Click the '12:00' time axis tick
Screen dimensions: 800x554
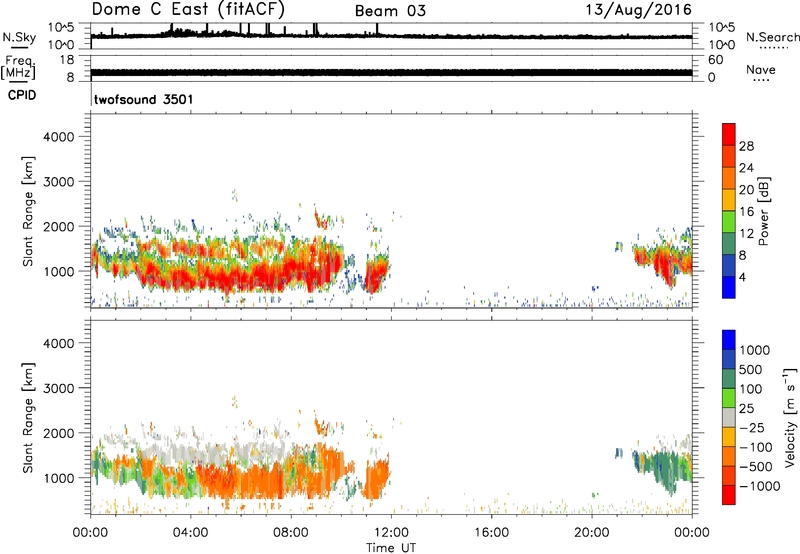pos(391,533)
